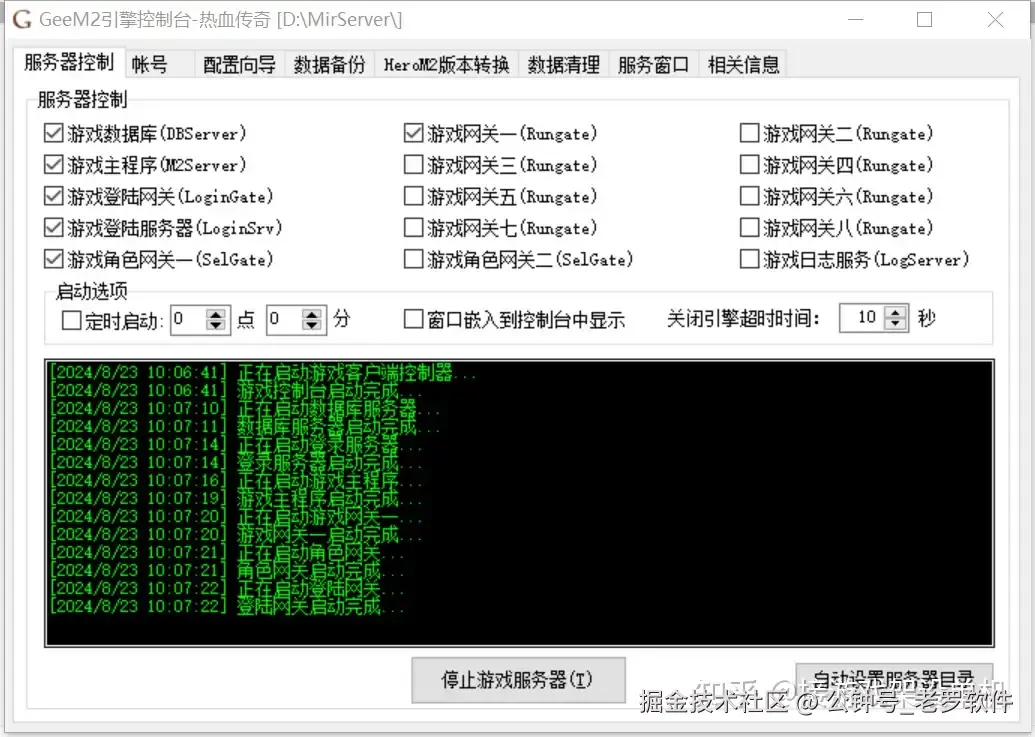
Task: Click the 关闭引擎超时时间 seconds field
Action: pyautogui.click(x=862, y=318)
